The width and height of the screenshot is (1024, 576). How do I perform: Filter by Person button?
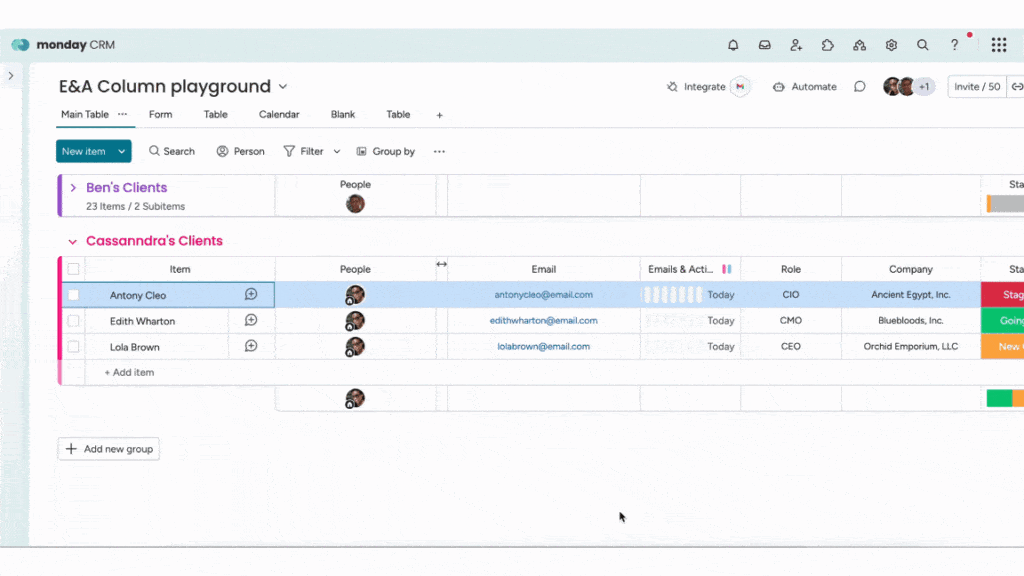click(240, 152)
